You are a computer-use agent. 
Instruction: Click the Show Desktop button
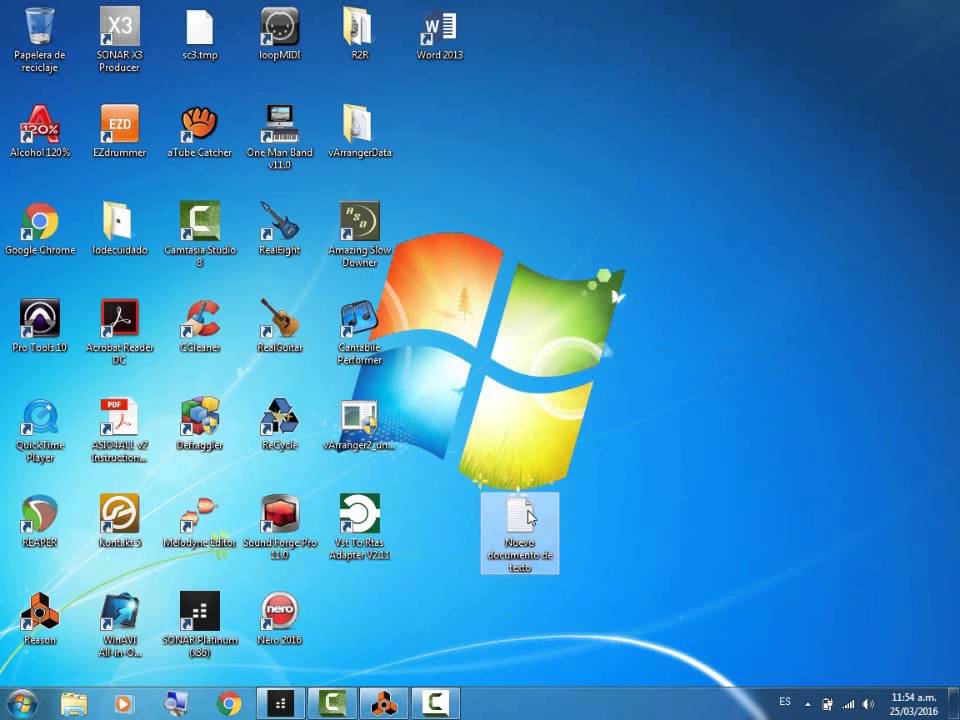953,703
